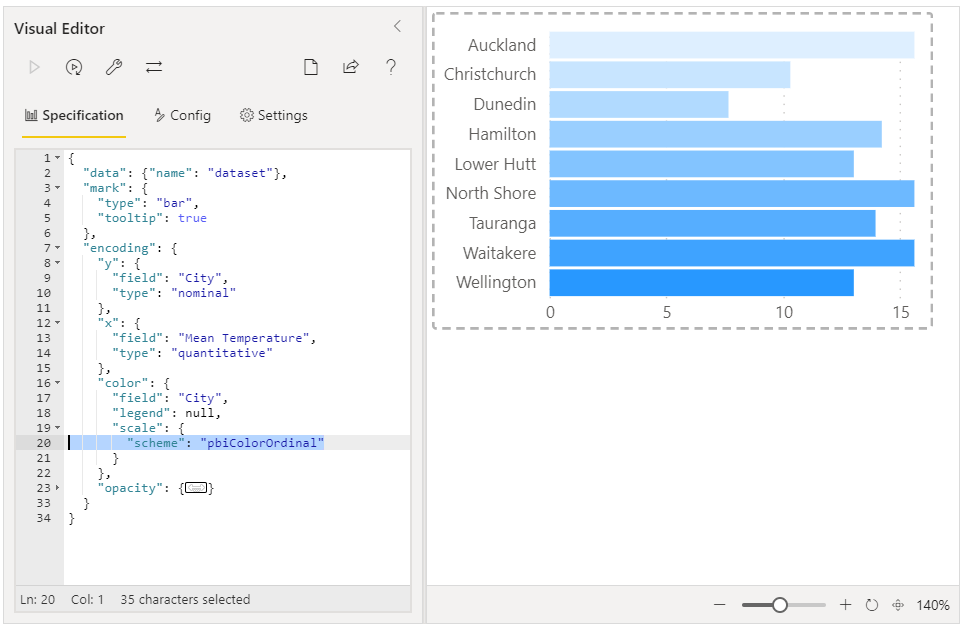Collapse the "y" block on line 8

[x=58, y=263]
